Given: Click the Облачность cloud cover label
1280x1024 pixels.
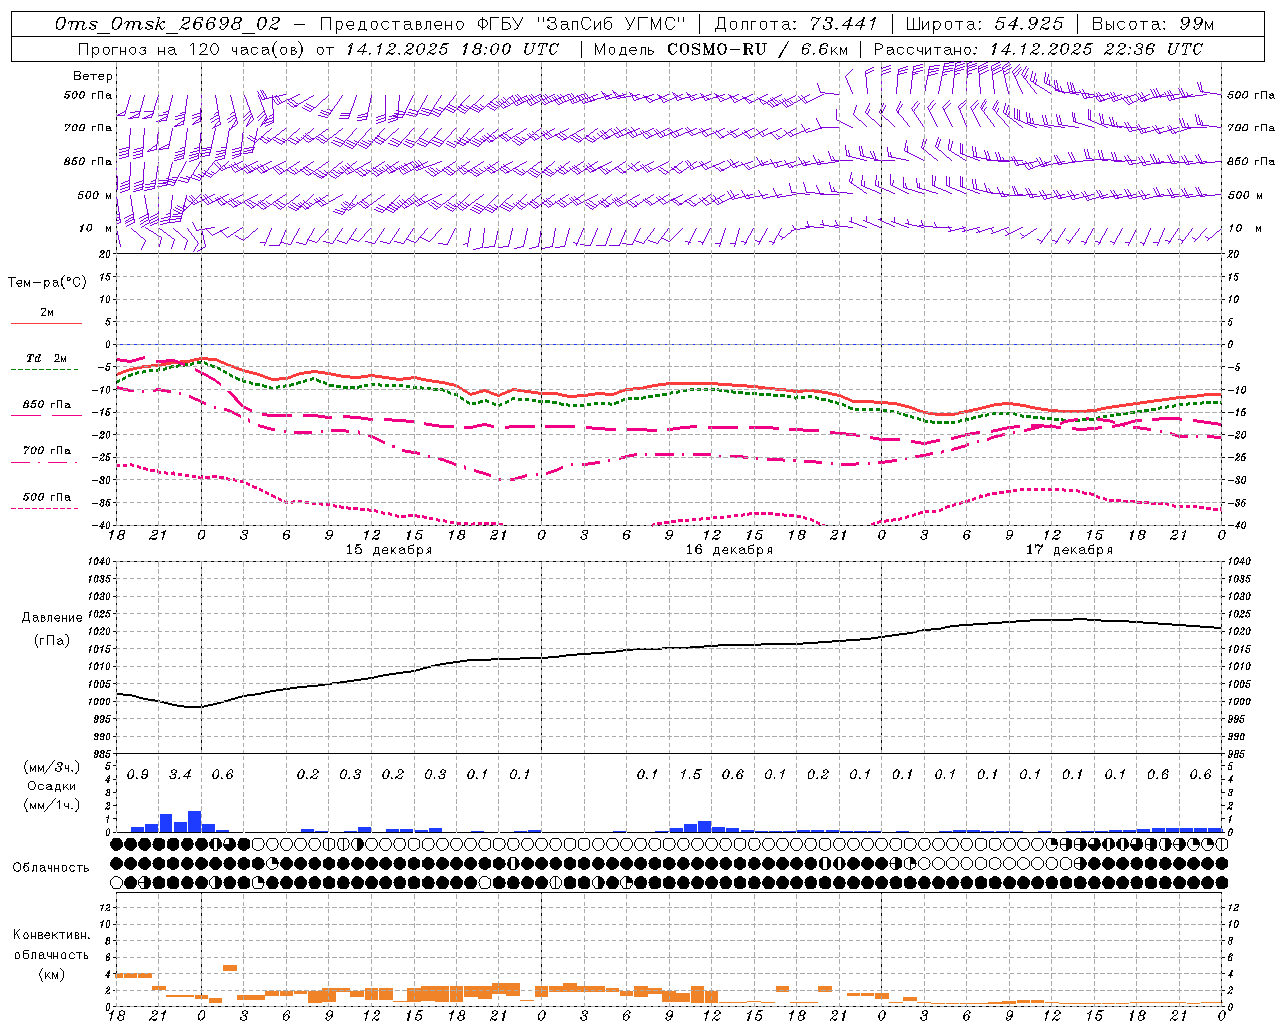Looking at the screenshot, I should tap(51, 868).
